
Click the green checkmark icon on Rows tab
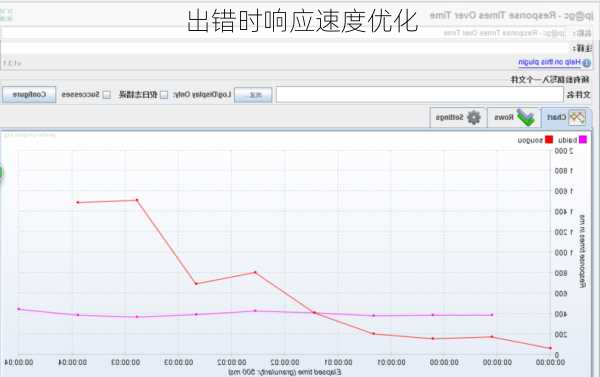click(526, 118)
